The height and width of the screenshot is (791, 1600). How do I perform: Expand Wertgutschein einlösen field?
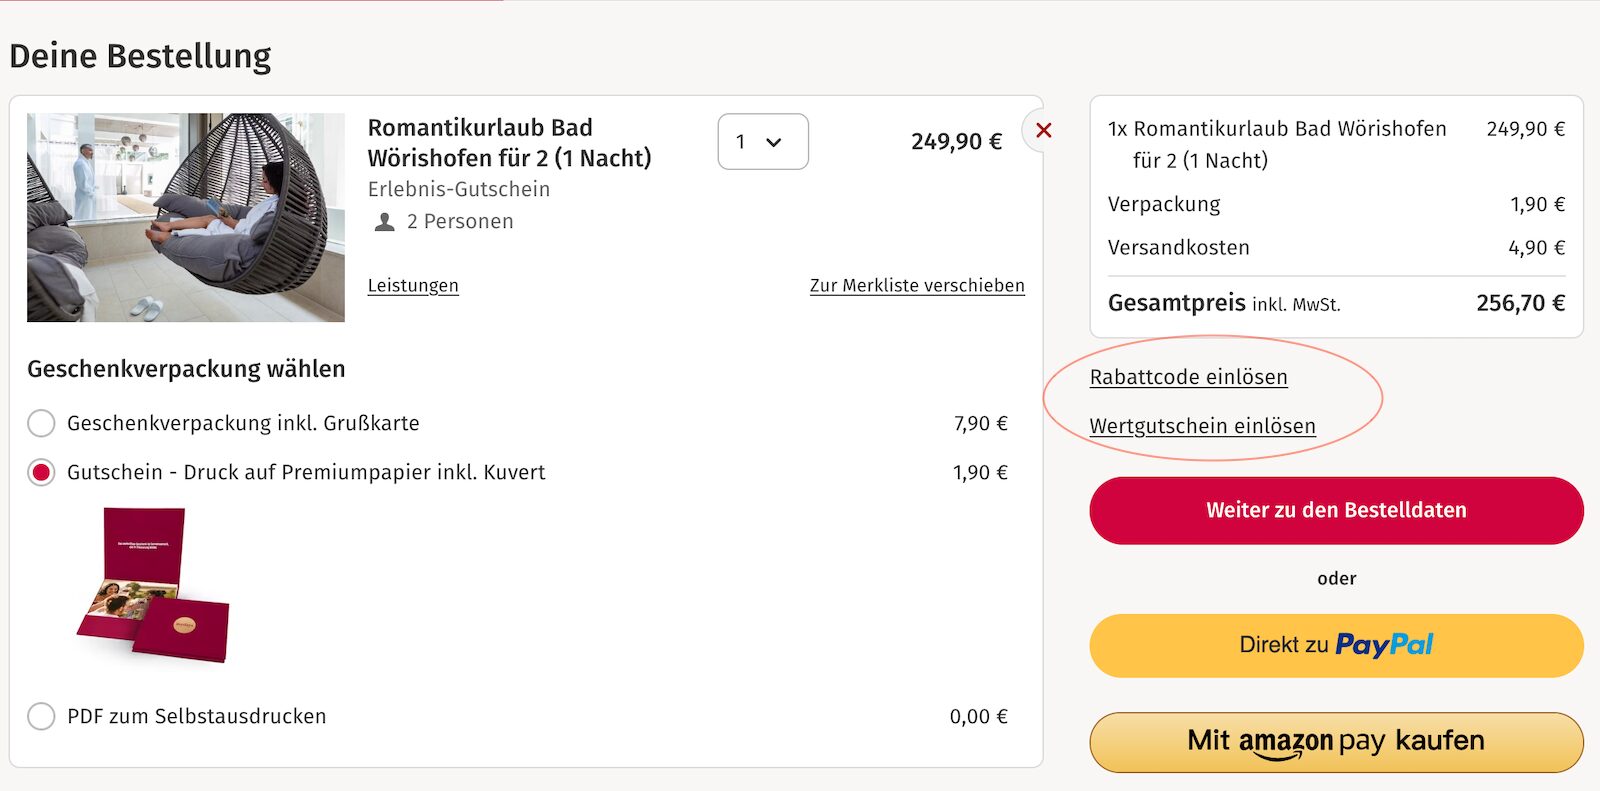pyautogui.click(x=1202, y=426)
